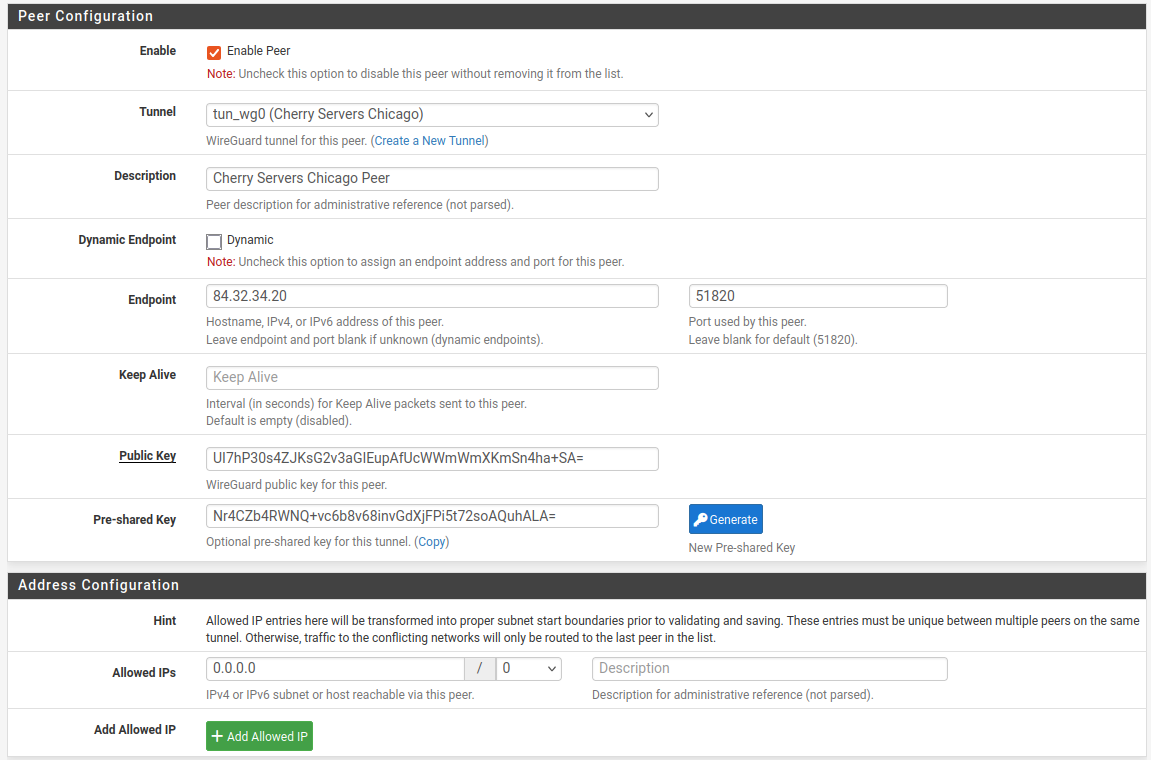
Task: Click the Copy link for the pre-shared key
Action: coord(432,542)
